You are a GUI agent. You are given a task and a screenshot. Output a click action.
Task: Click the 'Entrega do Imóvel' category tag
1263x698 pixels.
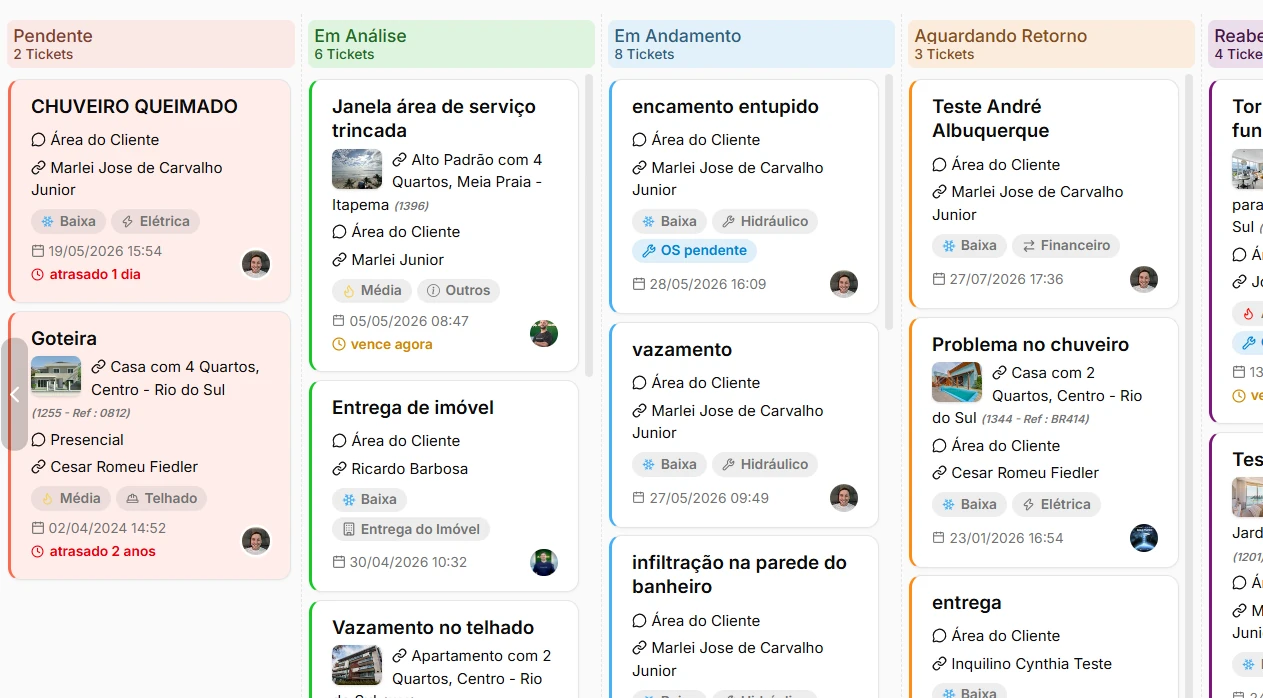[411, 529]
